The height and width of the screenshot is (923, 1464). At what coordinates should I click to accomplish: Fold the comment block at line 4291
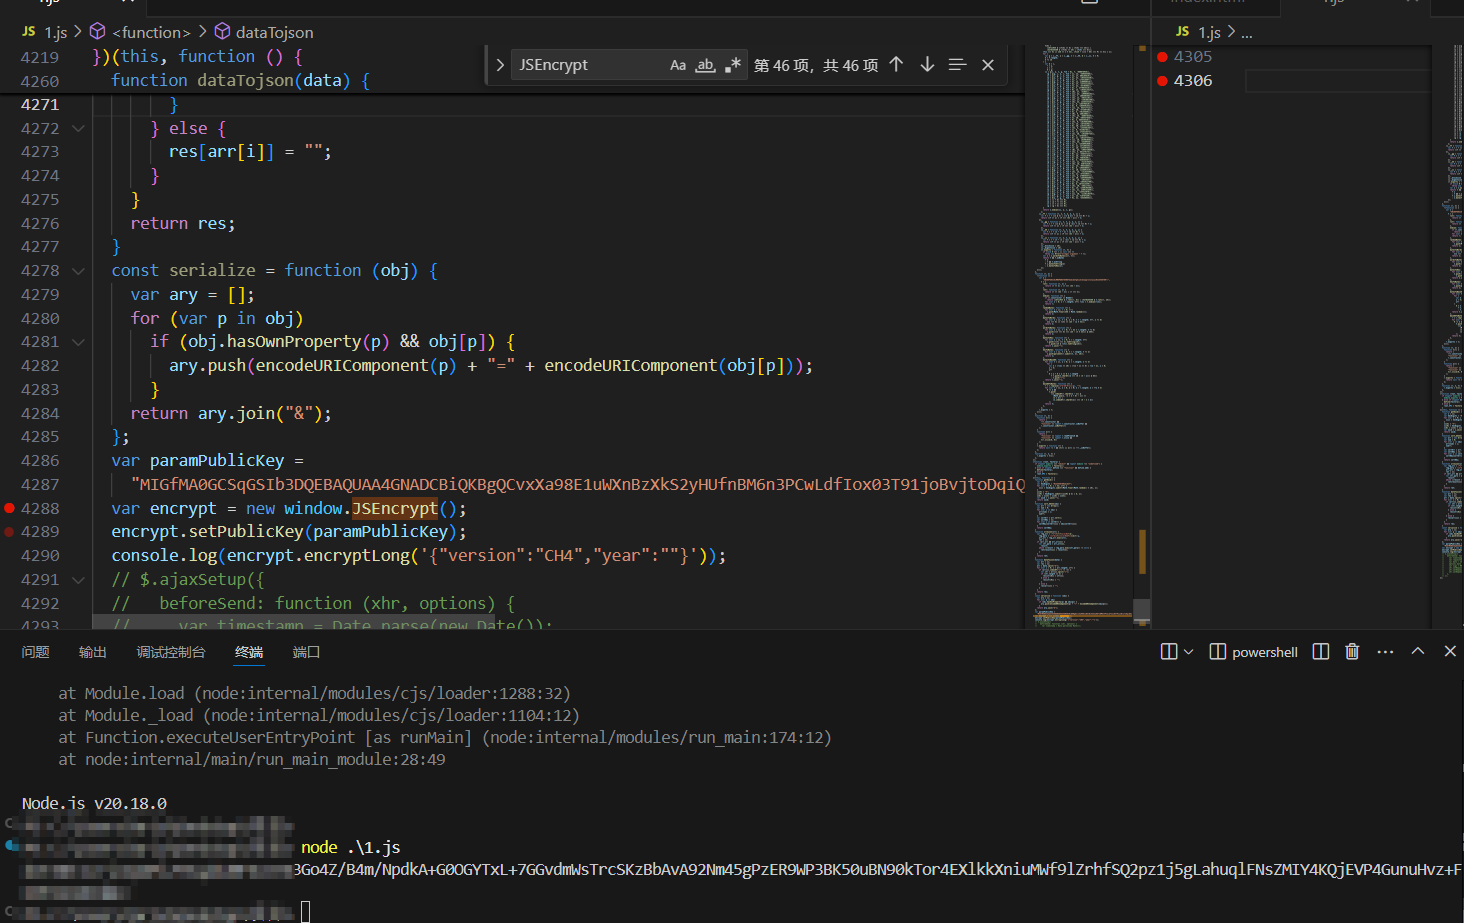(x=78, y=580)
